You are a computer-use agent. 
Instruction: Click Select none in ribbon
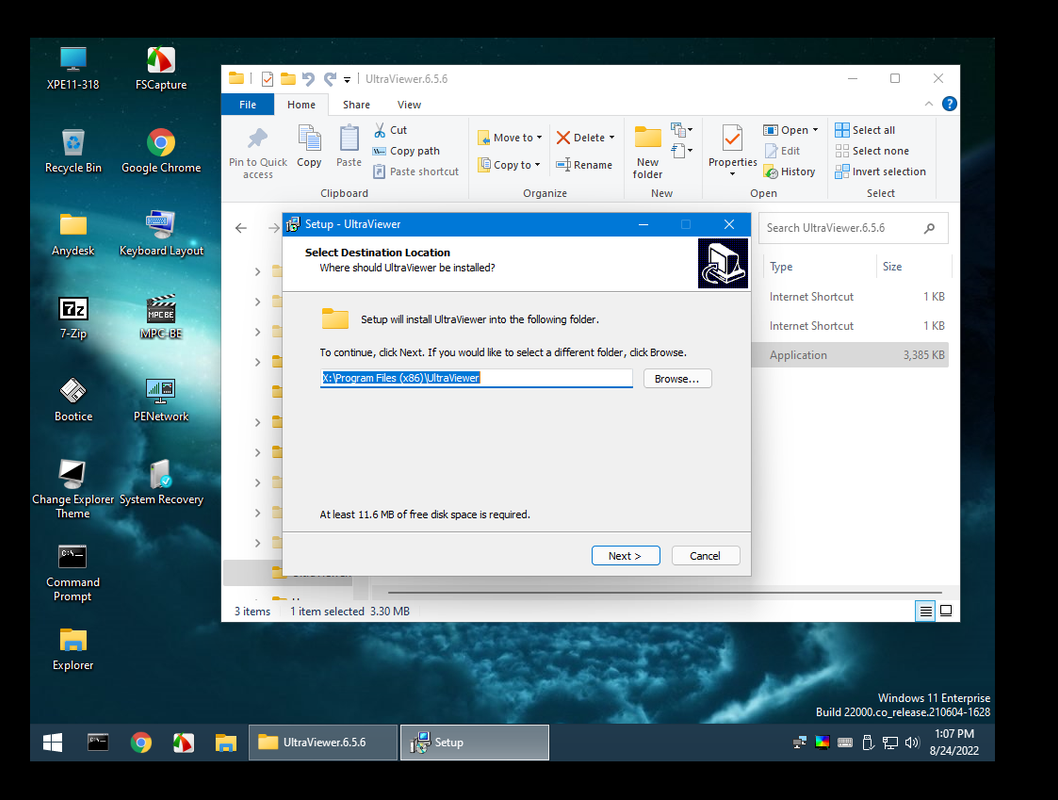click(x=872, y=151)
